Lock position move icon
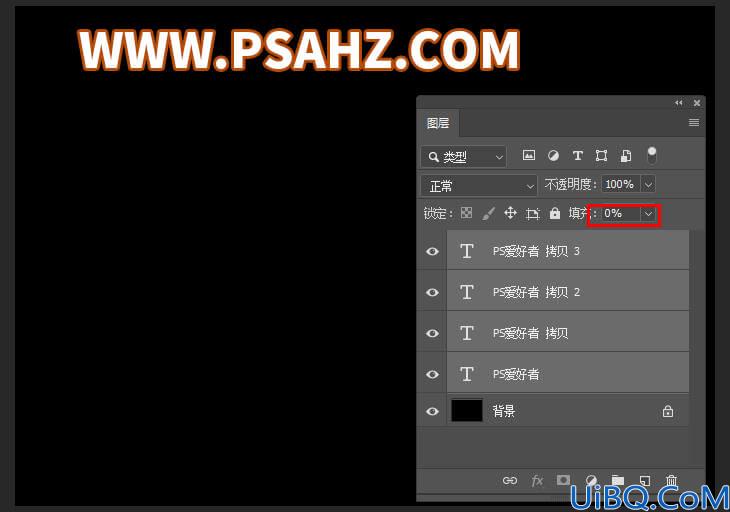 click(x=510, y=213)
